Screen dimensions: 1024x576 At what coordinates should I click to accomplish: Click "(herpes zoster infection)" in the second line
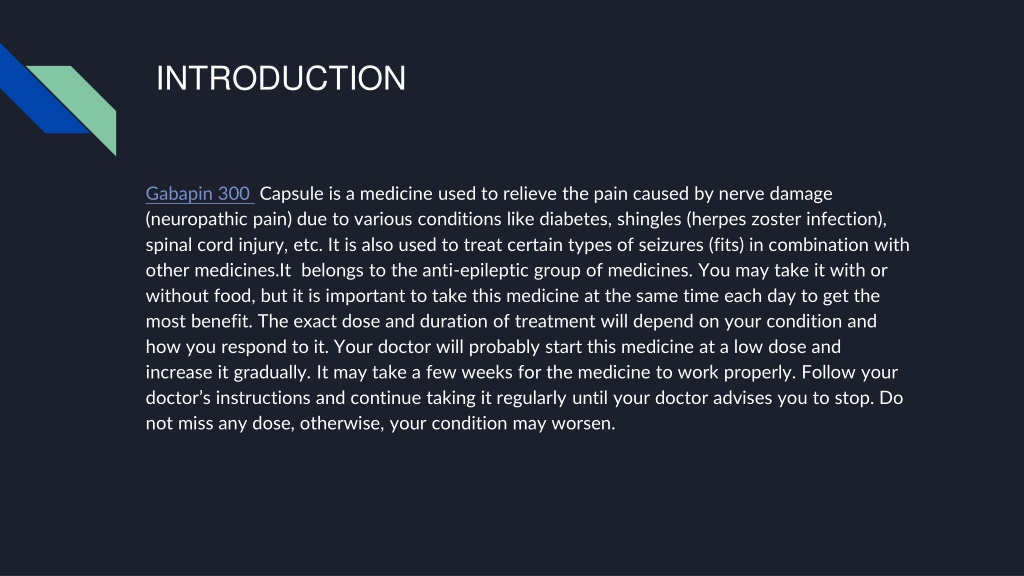pos(785,219)
